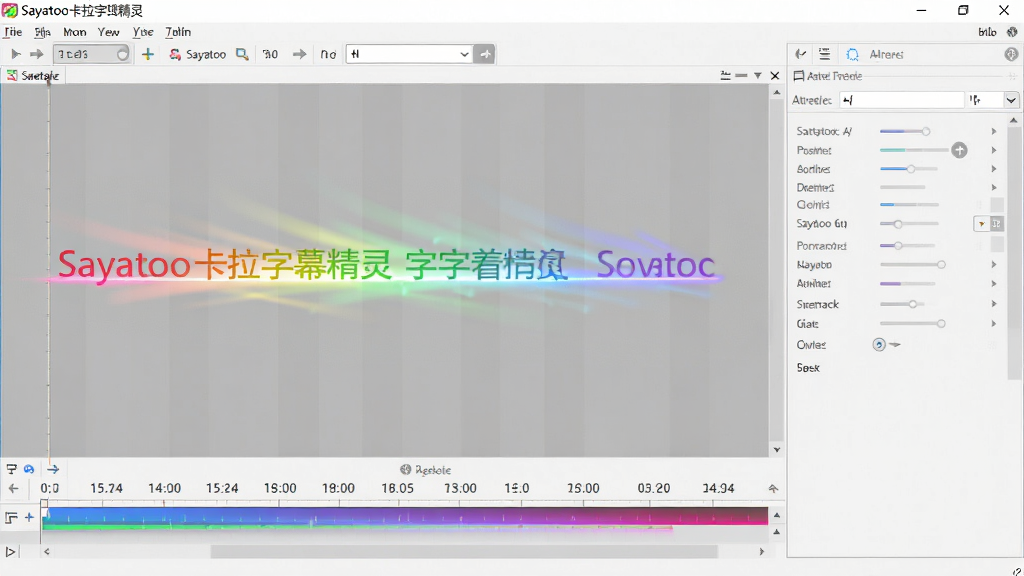Viewport: 1024px width, 576px height.
Task: Click the panel layout icon left of the dash
Action: pyautogui.click(x=726, y=76)
